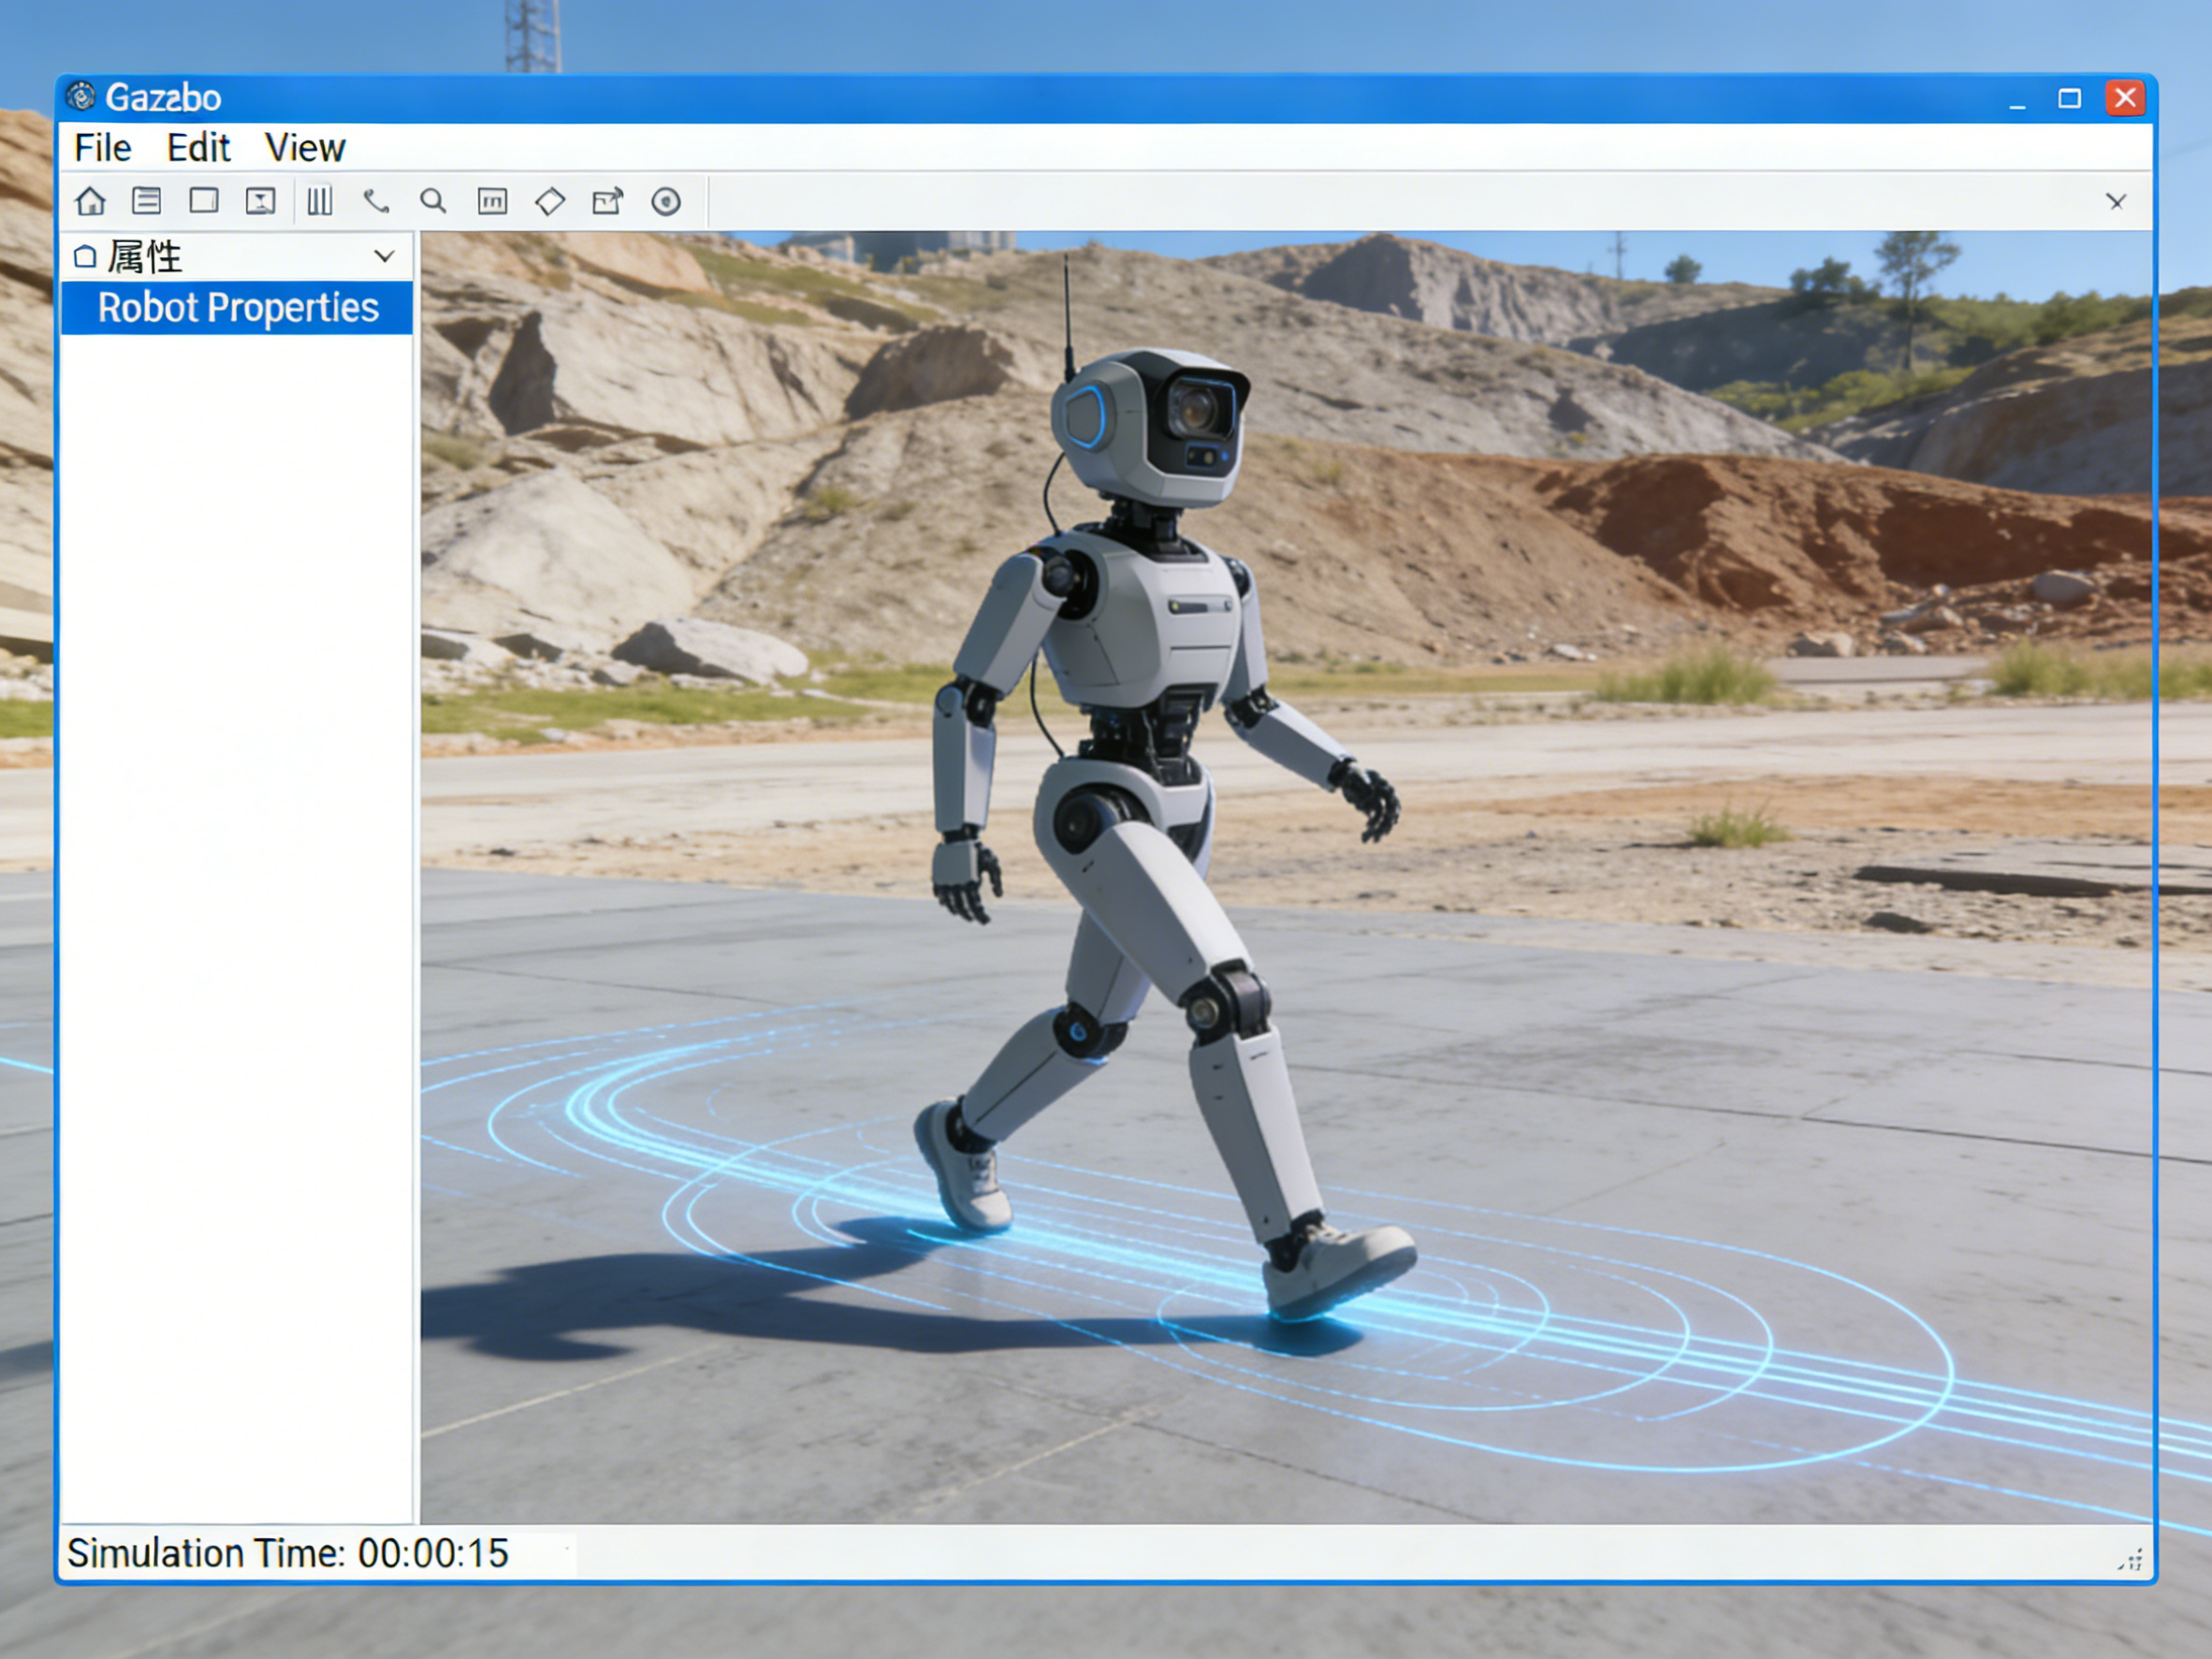Screen dimensions: 2212x1659
Task: Click the measurement box toolbar icon
Action: pyautogui.click(x=492, y=201)
